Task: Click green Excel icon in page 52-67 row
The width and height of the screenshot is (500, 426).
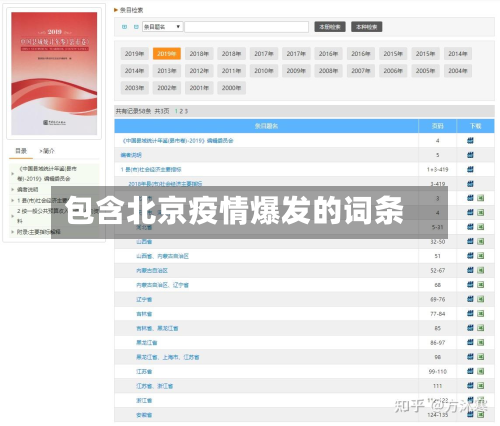Action: click(x=480, y=270)
